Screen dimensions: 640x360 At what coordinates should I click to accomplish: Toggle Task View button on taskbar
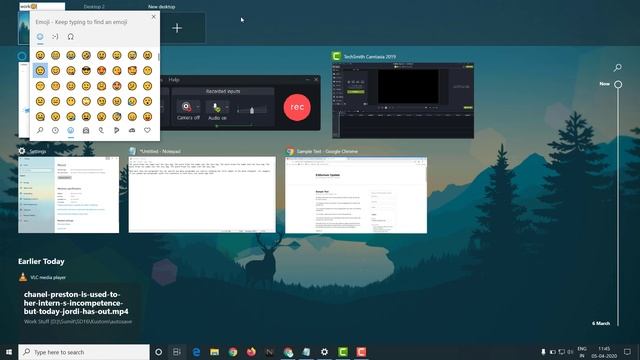176,352
